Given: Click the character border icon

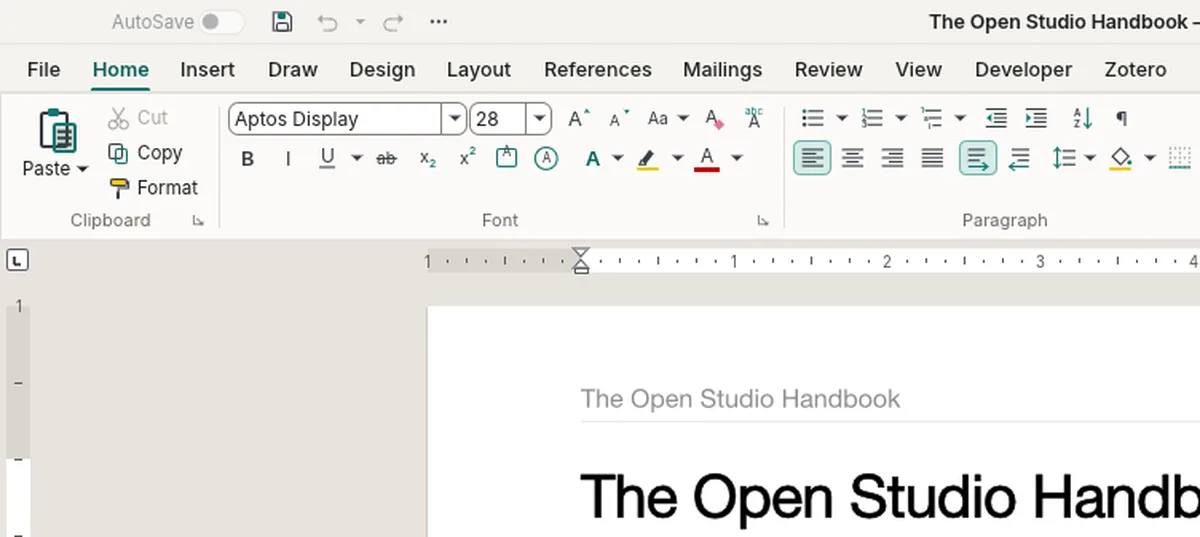Looking at the screenshot, I should click(507, 158).
